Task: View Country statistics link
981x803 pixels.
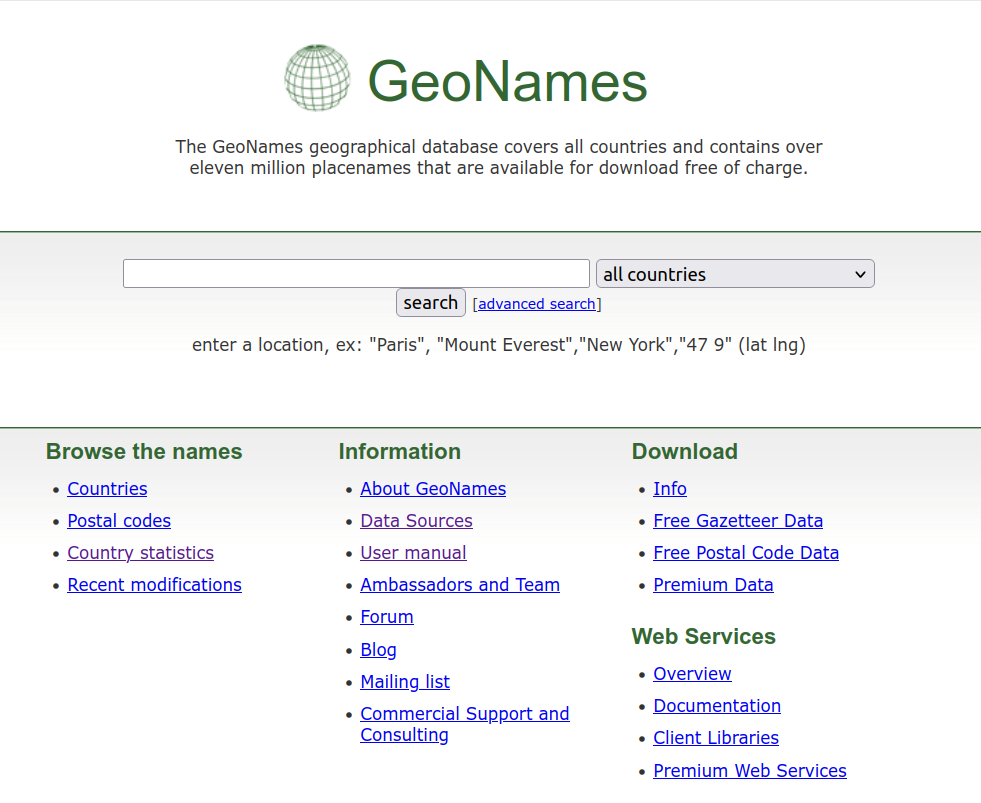Action: [x=140, y=553]
